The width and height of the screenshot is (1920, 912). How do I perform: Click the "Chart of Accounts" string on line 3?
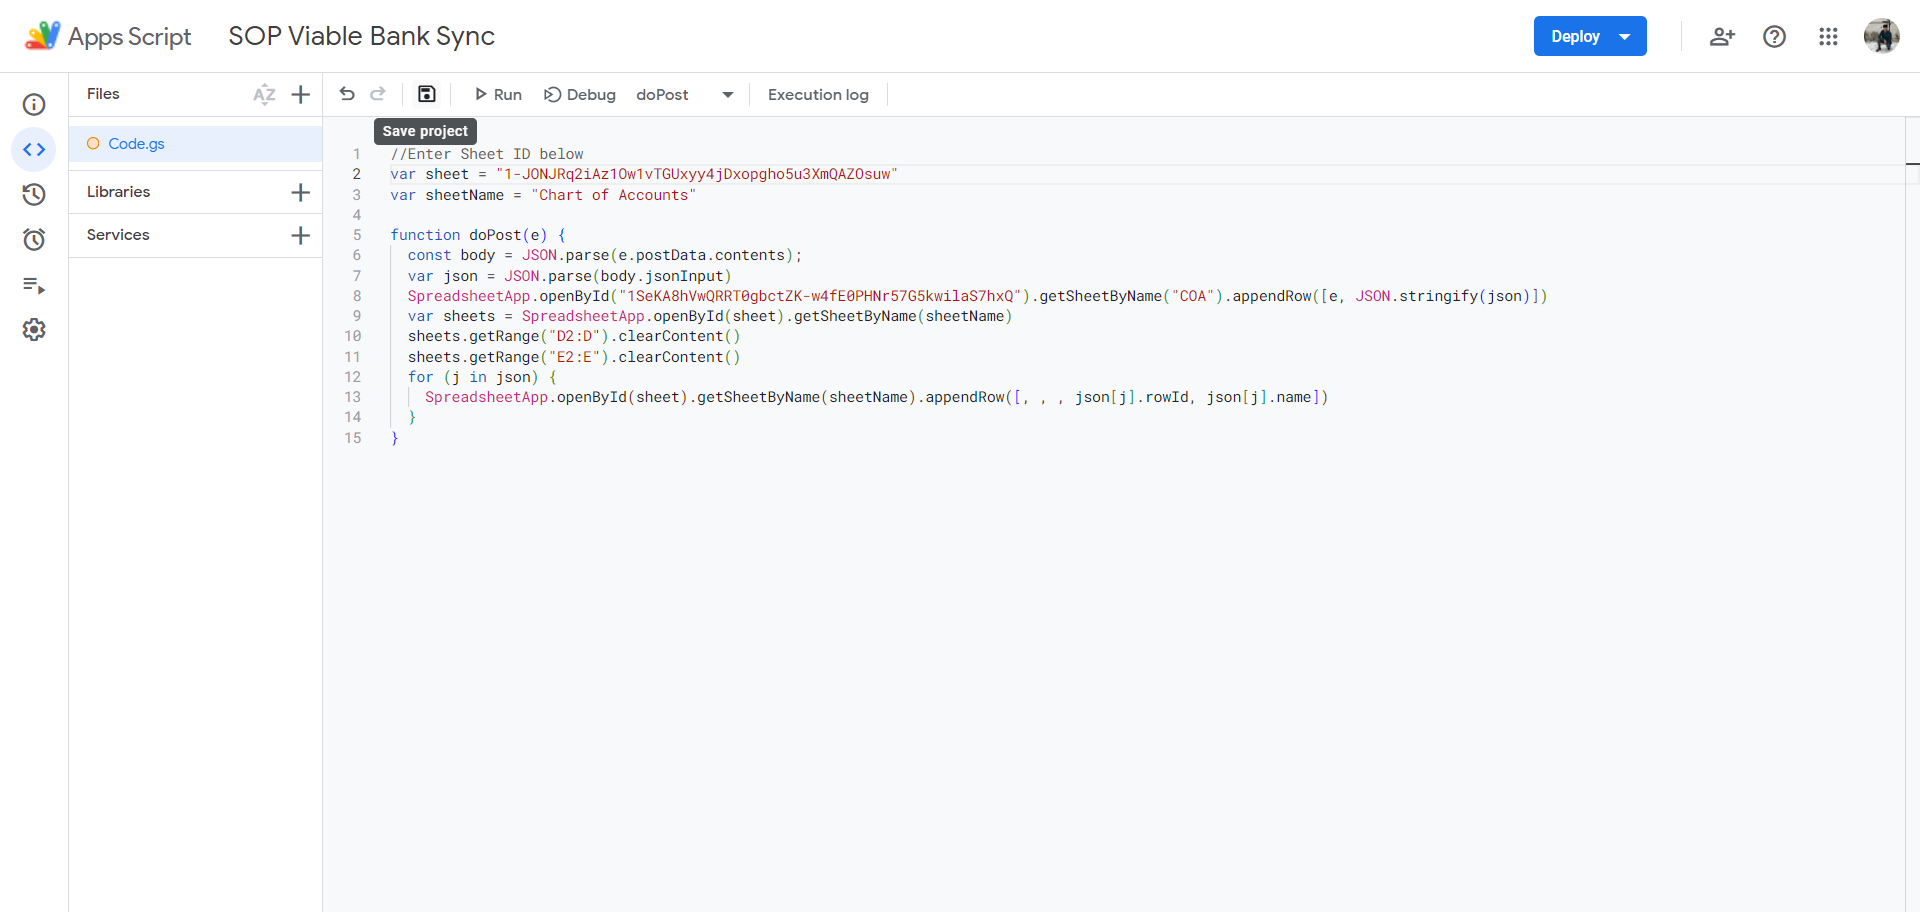tap(613, 195)
